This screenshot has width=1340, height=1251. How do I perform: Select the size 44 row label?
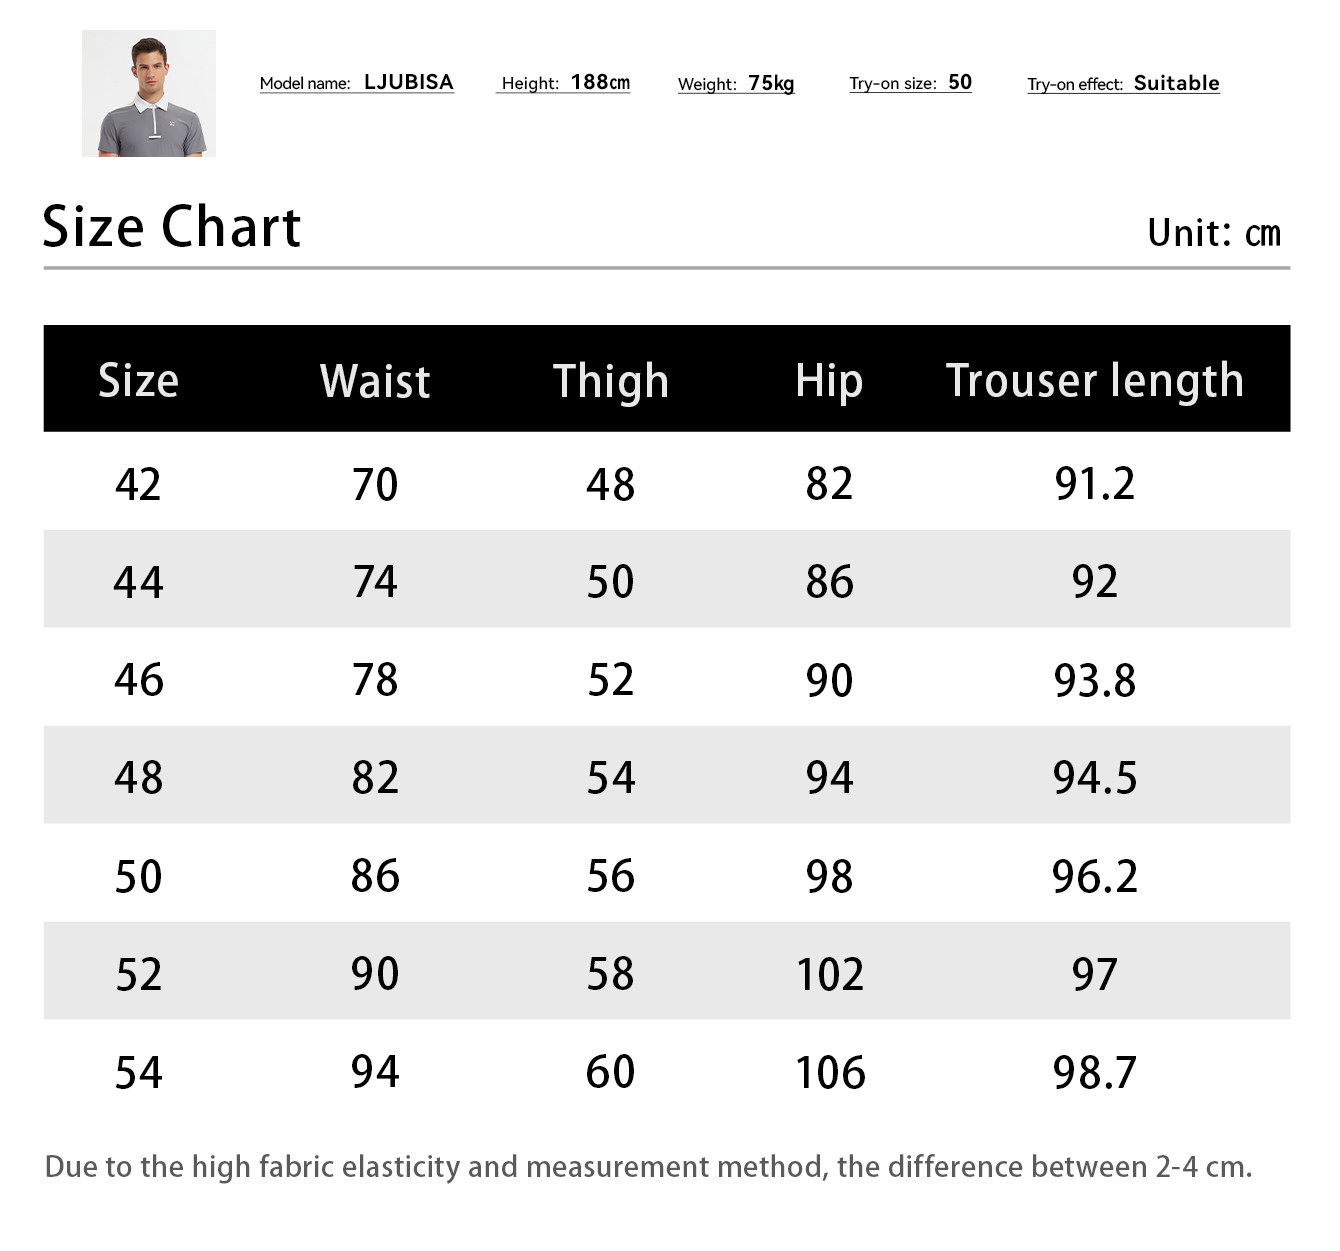coord(138,582)
